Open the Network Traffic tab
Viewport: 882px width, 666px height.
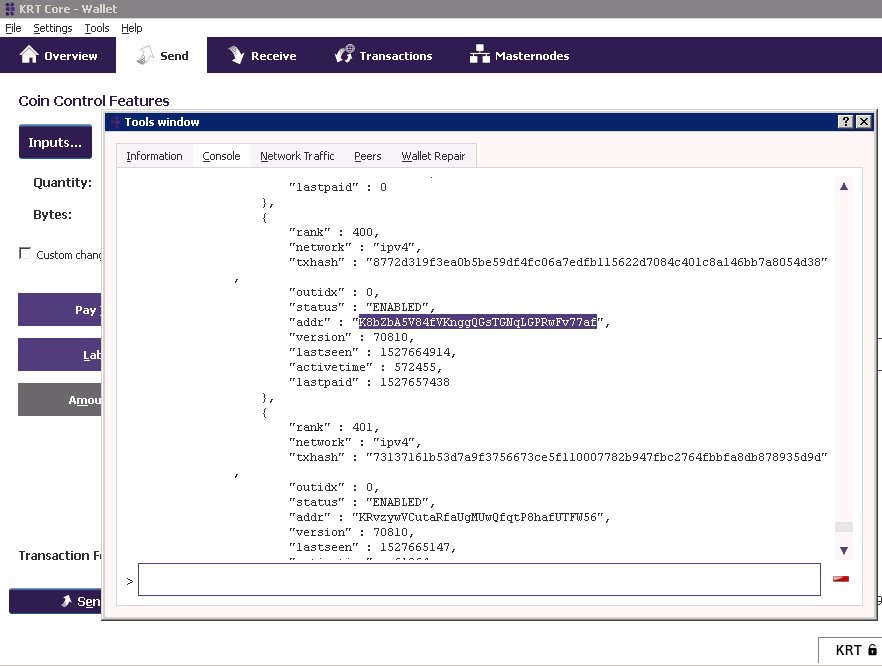tap(297, 156)
